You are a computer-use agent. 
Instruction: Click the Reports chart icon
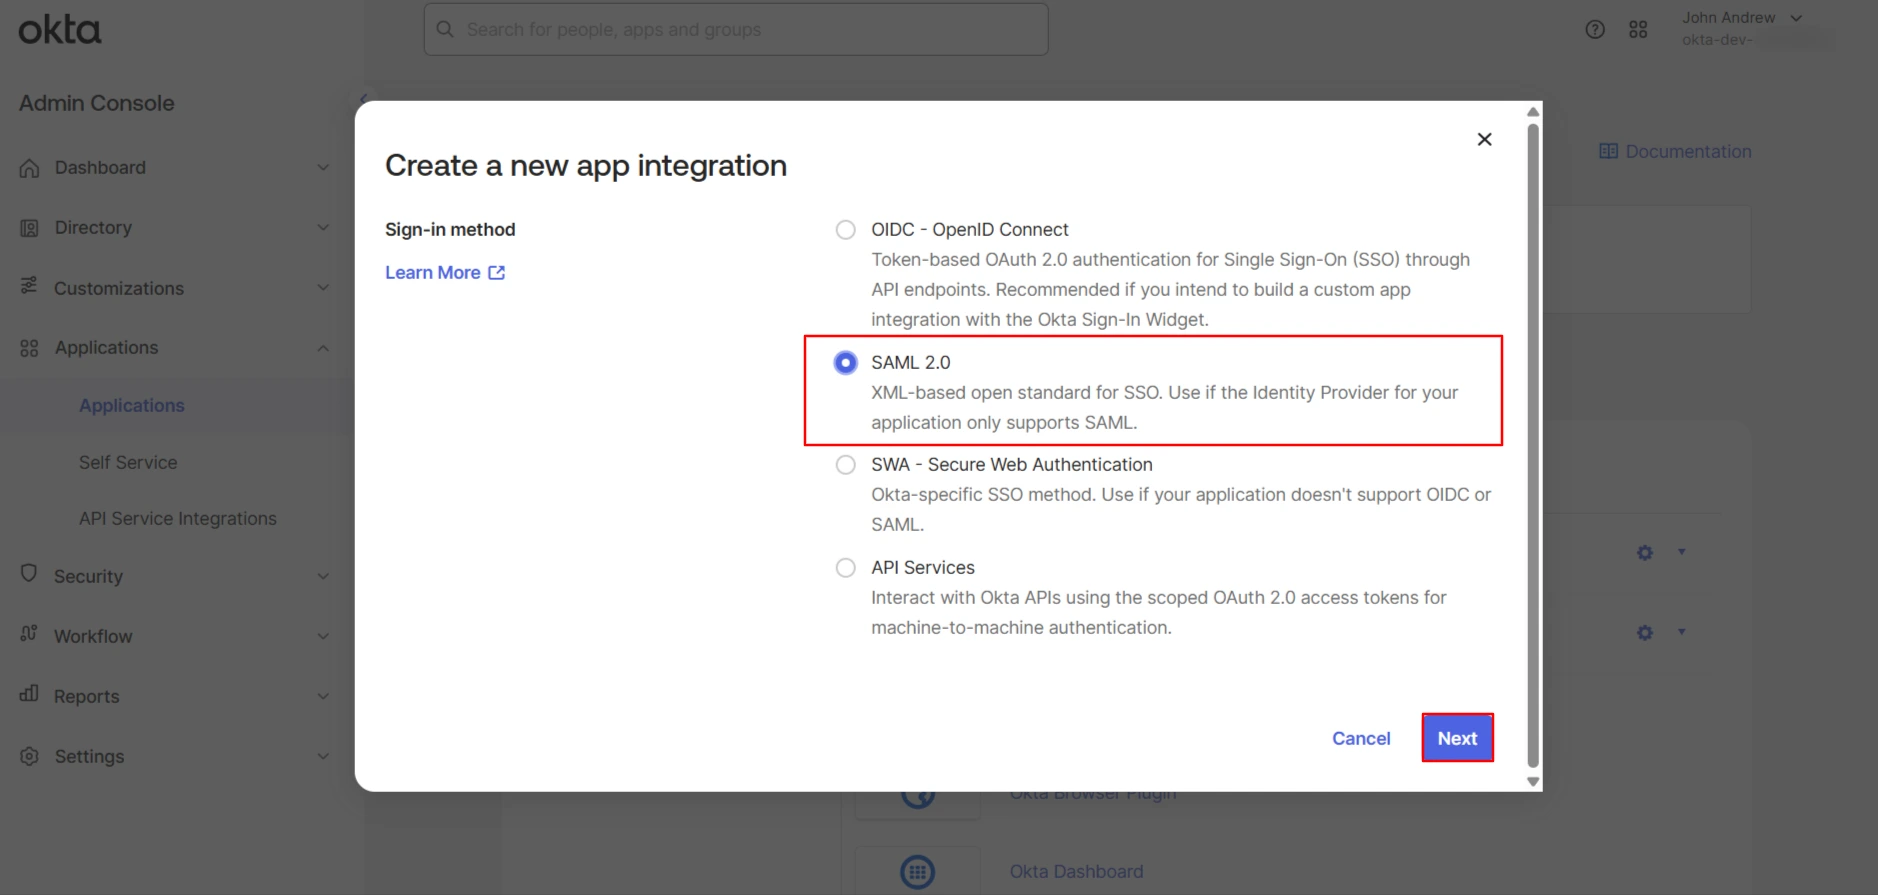pyautogui.click(x=29, y=694)
